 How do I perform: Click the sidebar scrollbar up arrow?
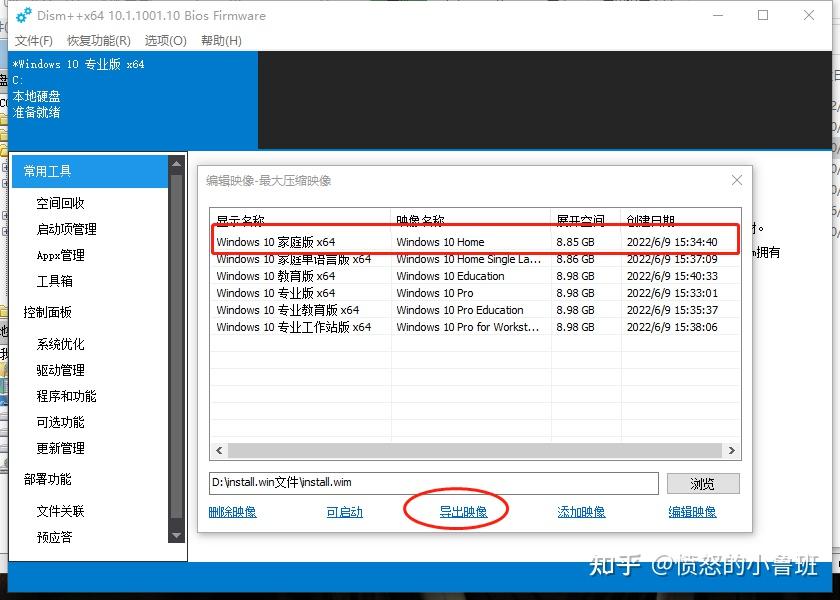click(x=176, y=163)
